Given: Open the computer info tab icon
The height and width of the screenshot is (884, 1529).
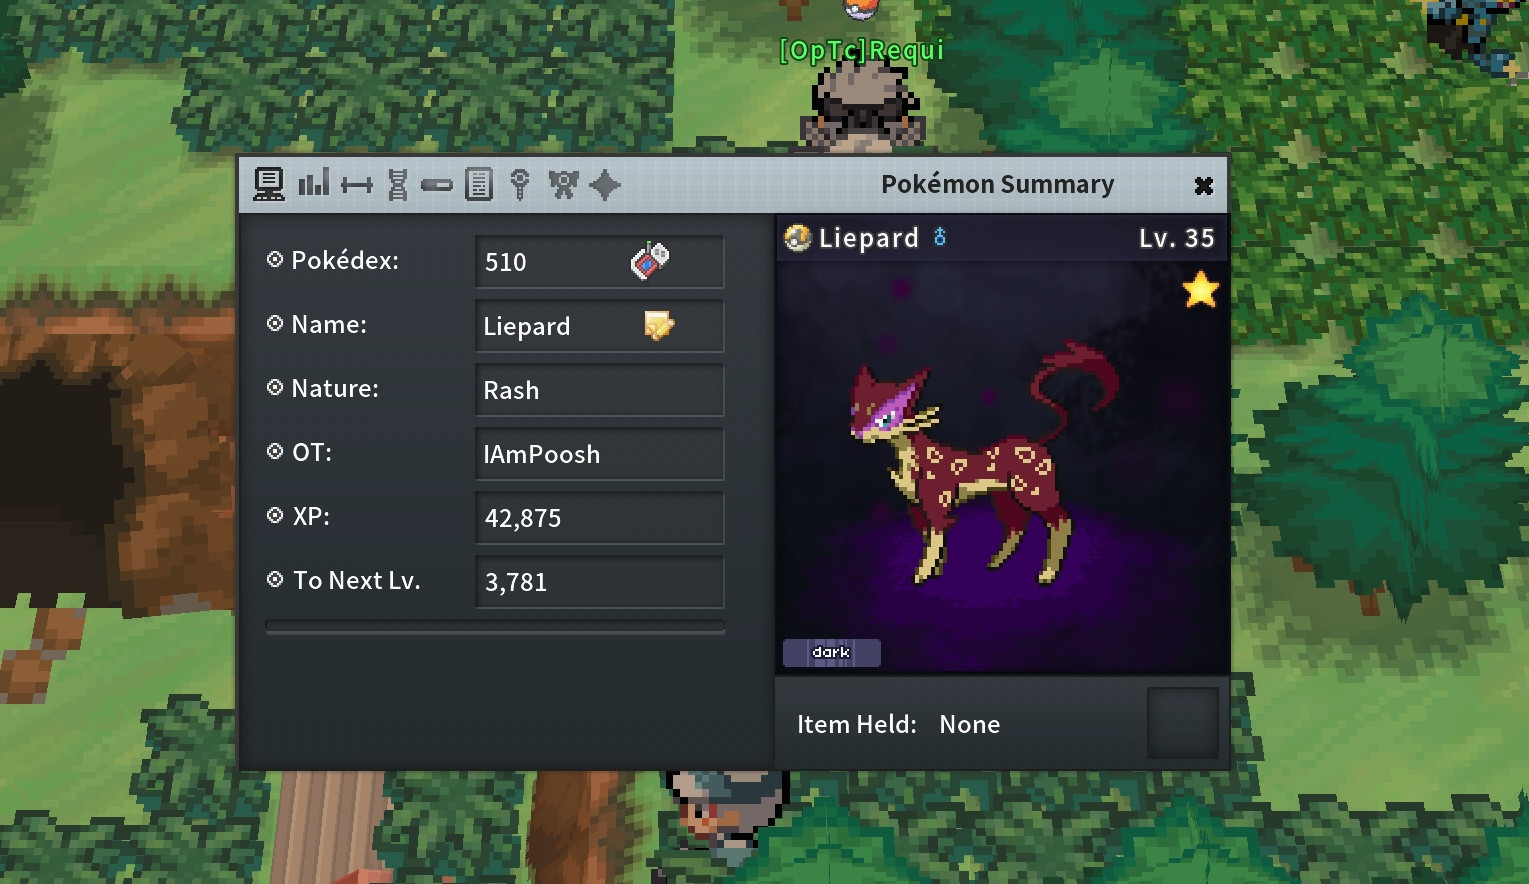Looking at the screenshot, I should click(268, 184).
